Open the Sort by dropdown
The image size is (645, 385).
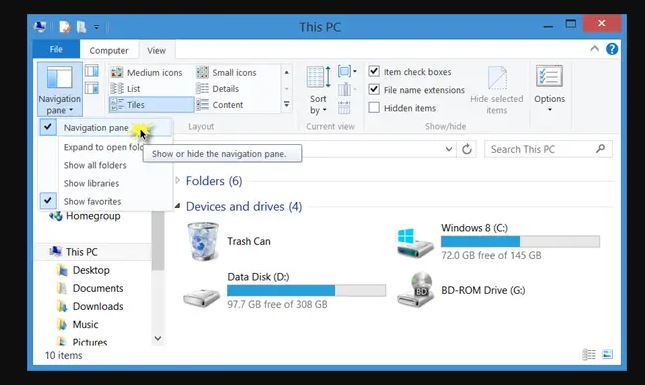pyautogui.click(x=318, y=90)
